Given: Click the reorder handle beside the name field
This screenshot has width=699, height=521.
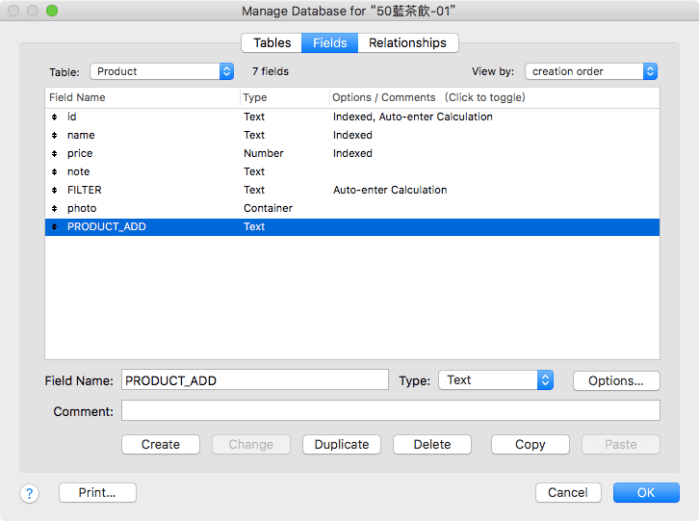Looking at the screenshot, I should click(55, 135).
